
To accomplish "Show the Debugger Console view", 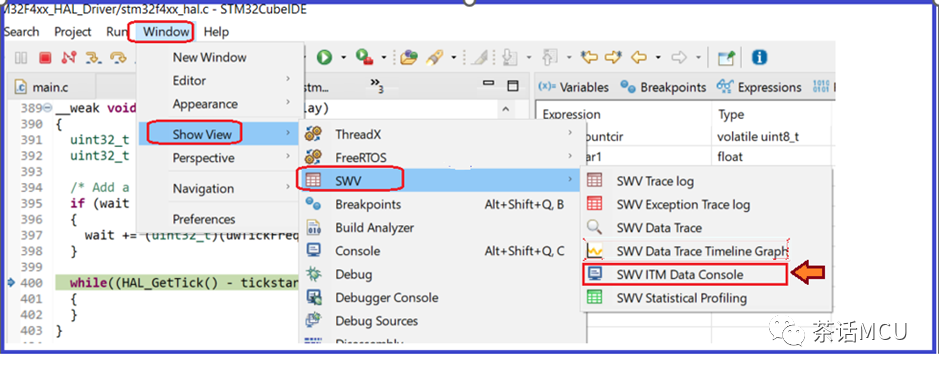I will [440, 298].
